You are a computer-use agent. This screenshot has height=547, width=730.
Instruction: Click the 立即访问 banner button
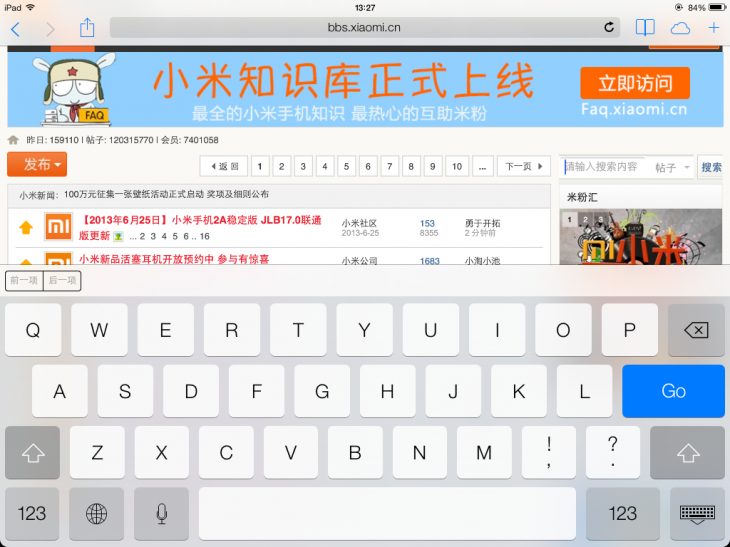click(635, 83)
